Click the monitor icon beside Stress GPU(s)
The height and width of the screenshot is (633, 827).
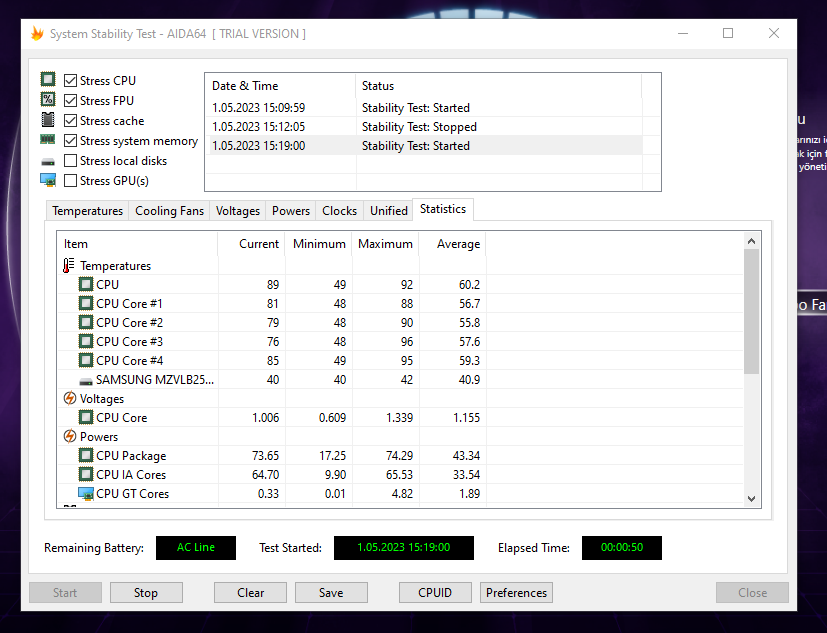pos(48,180)
